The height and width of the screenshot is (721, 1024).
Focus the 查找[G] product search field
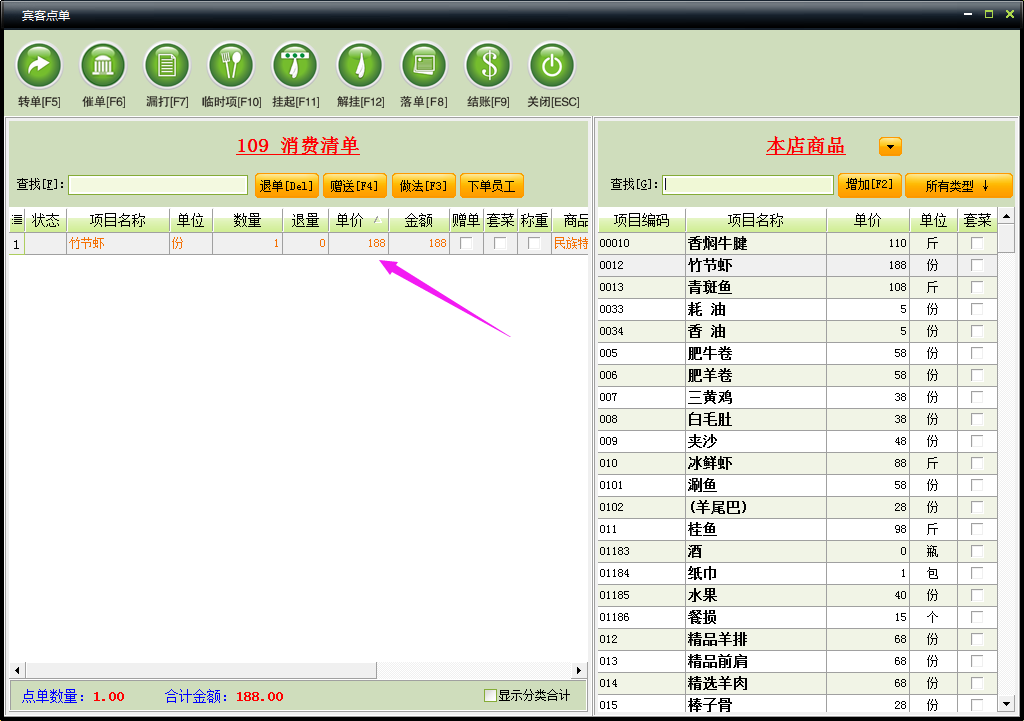click(x=748, y=185)
